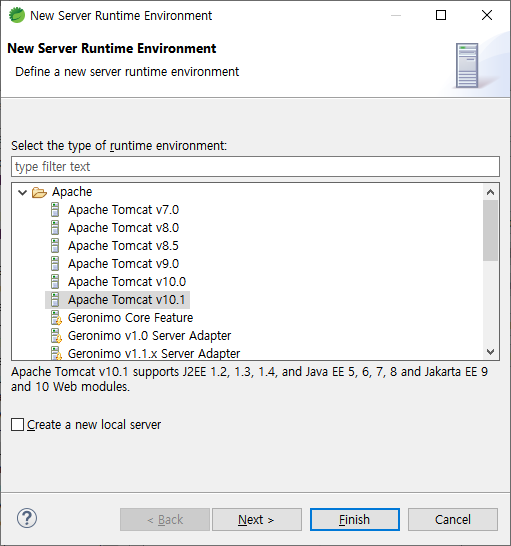Viewport: 511px width, 546px height.
Task: Click the icon beside Geronimo Core Feature
Action: [x=56, y=318]
